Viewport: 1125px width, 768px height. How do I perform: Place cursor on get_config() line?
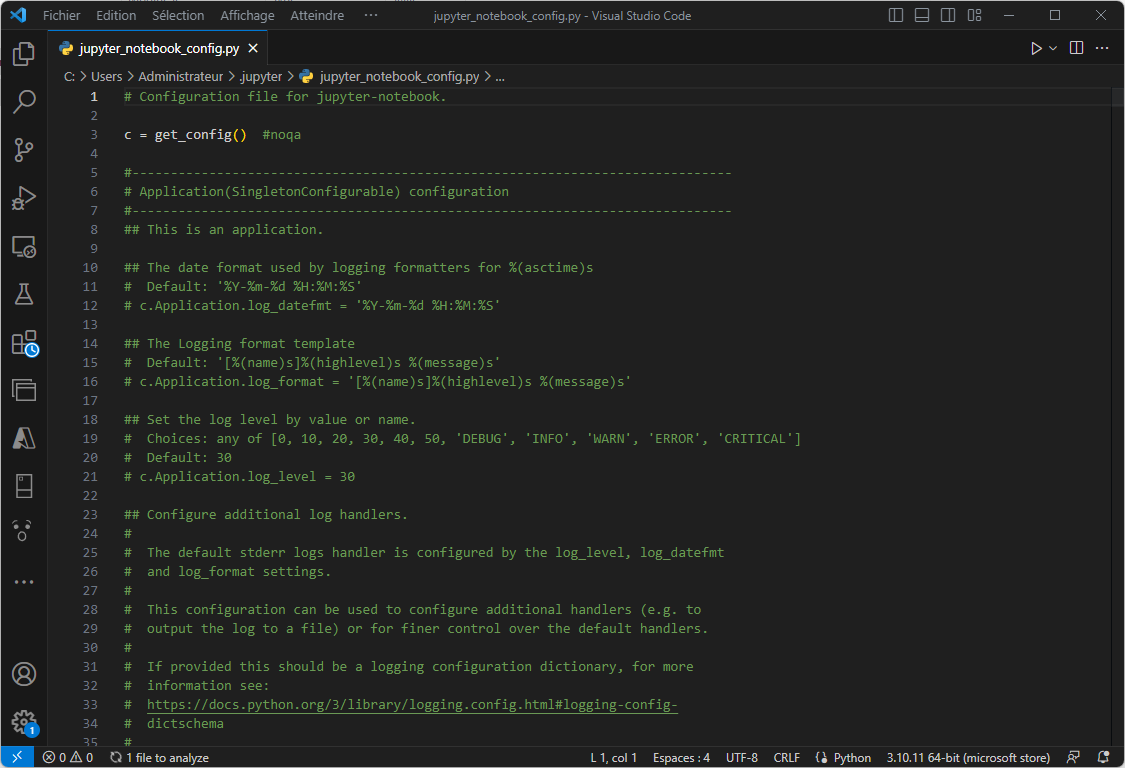[185, 135]
